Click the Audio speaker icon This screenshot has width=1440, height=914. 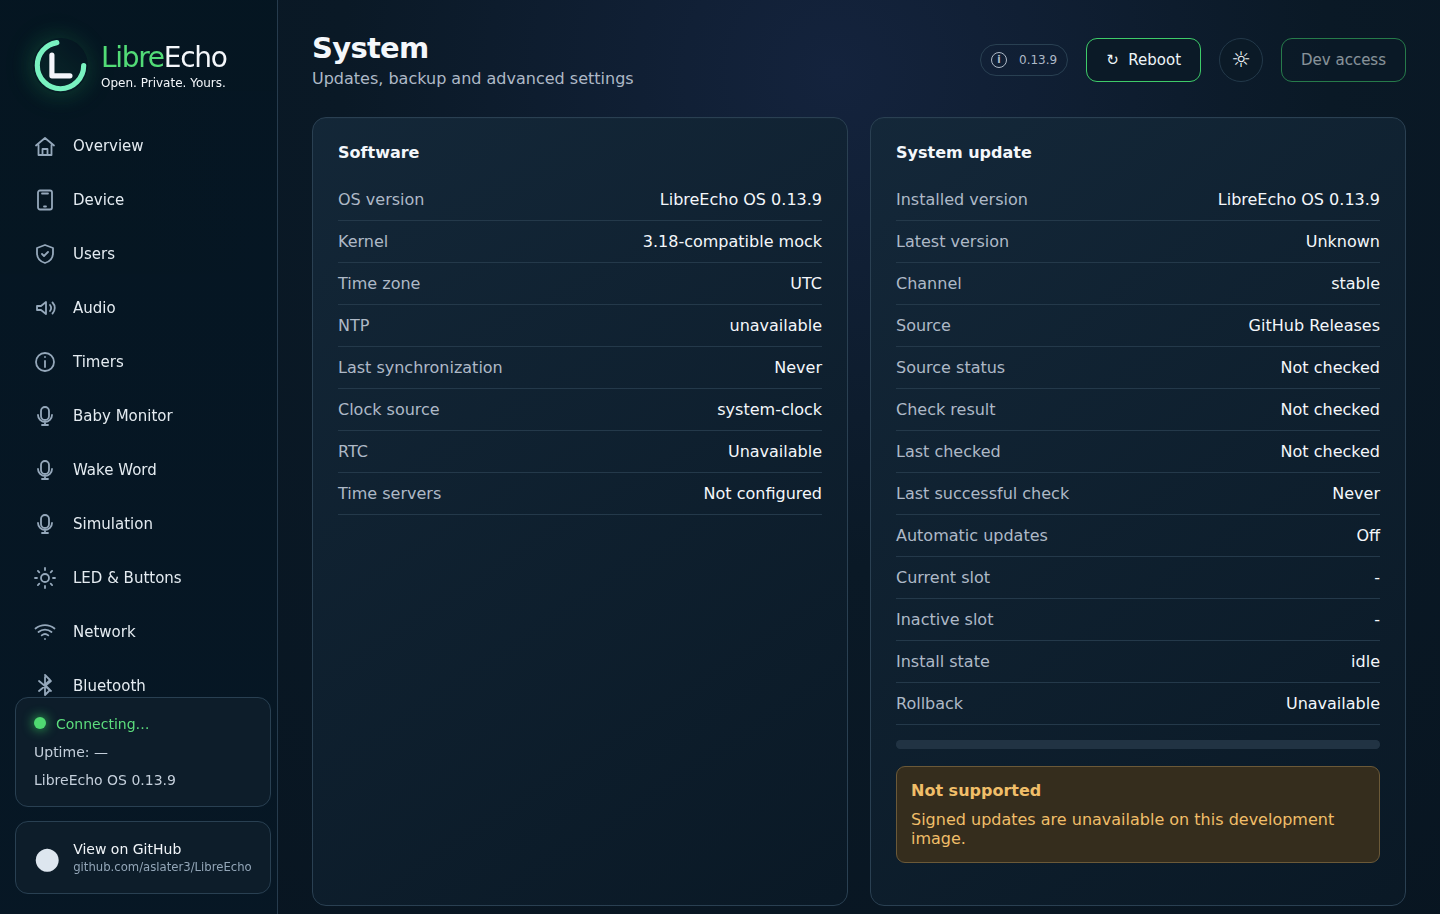(x=45, y=308)
